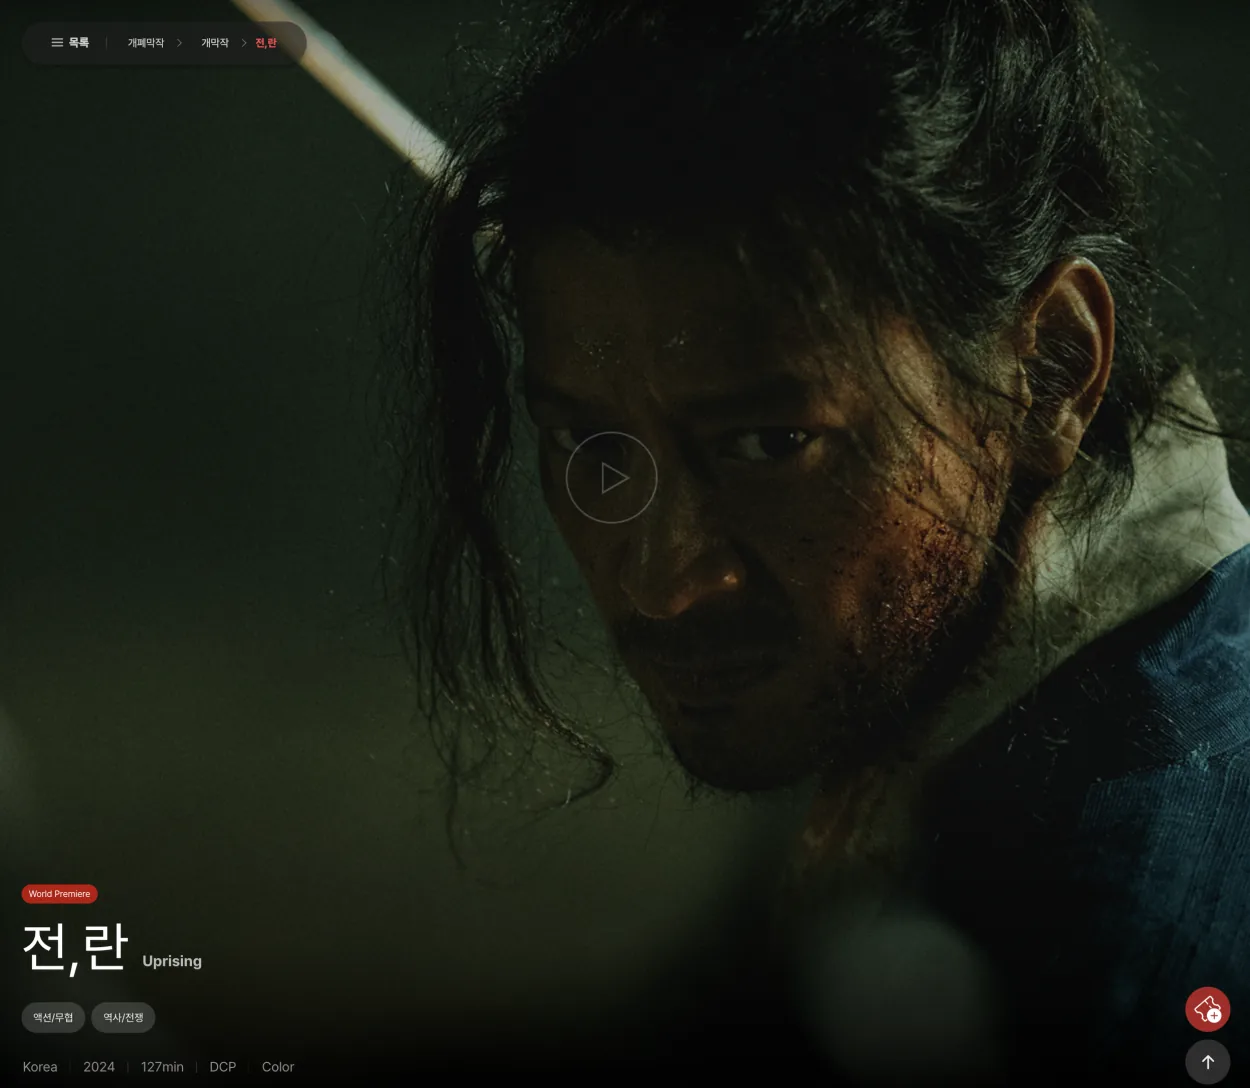Open the 역사/전쟁 genre tag
1250x1088 pixels.
[x=123, y=1018]
